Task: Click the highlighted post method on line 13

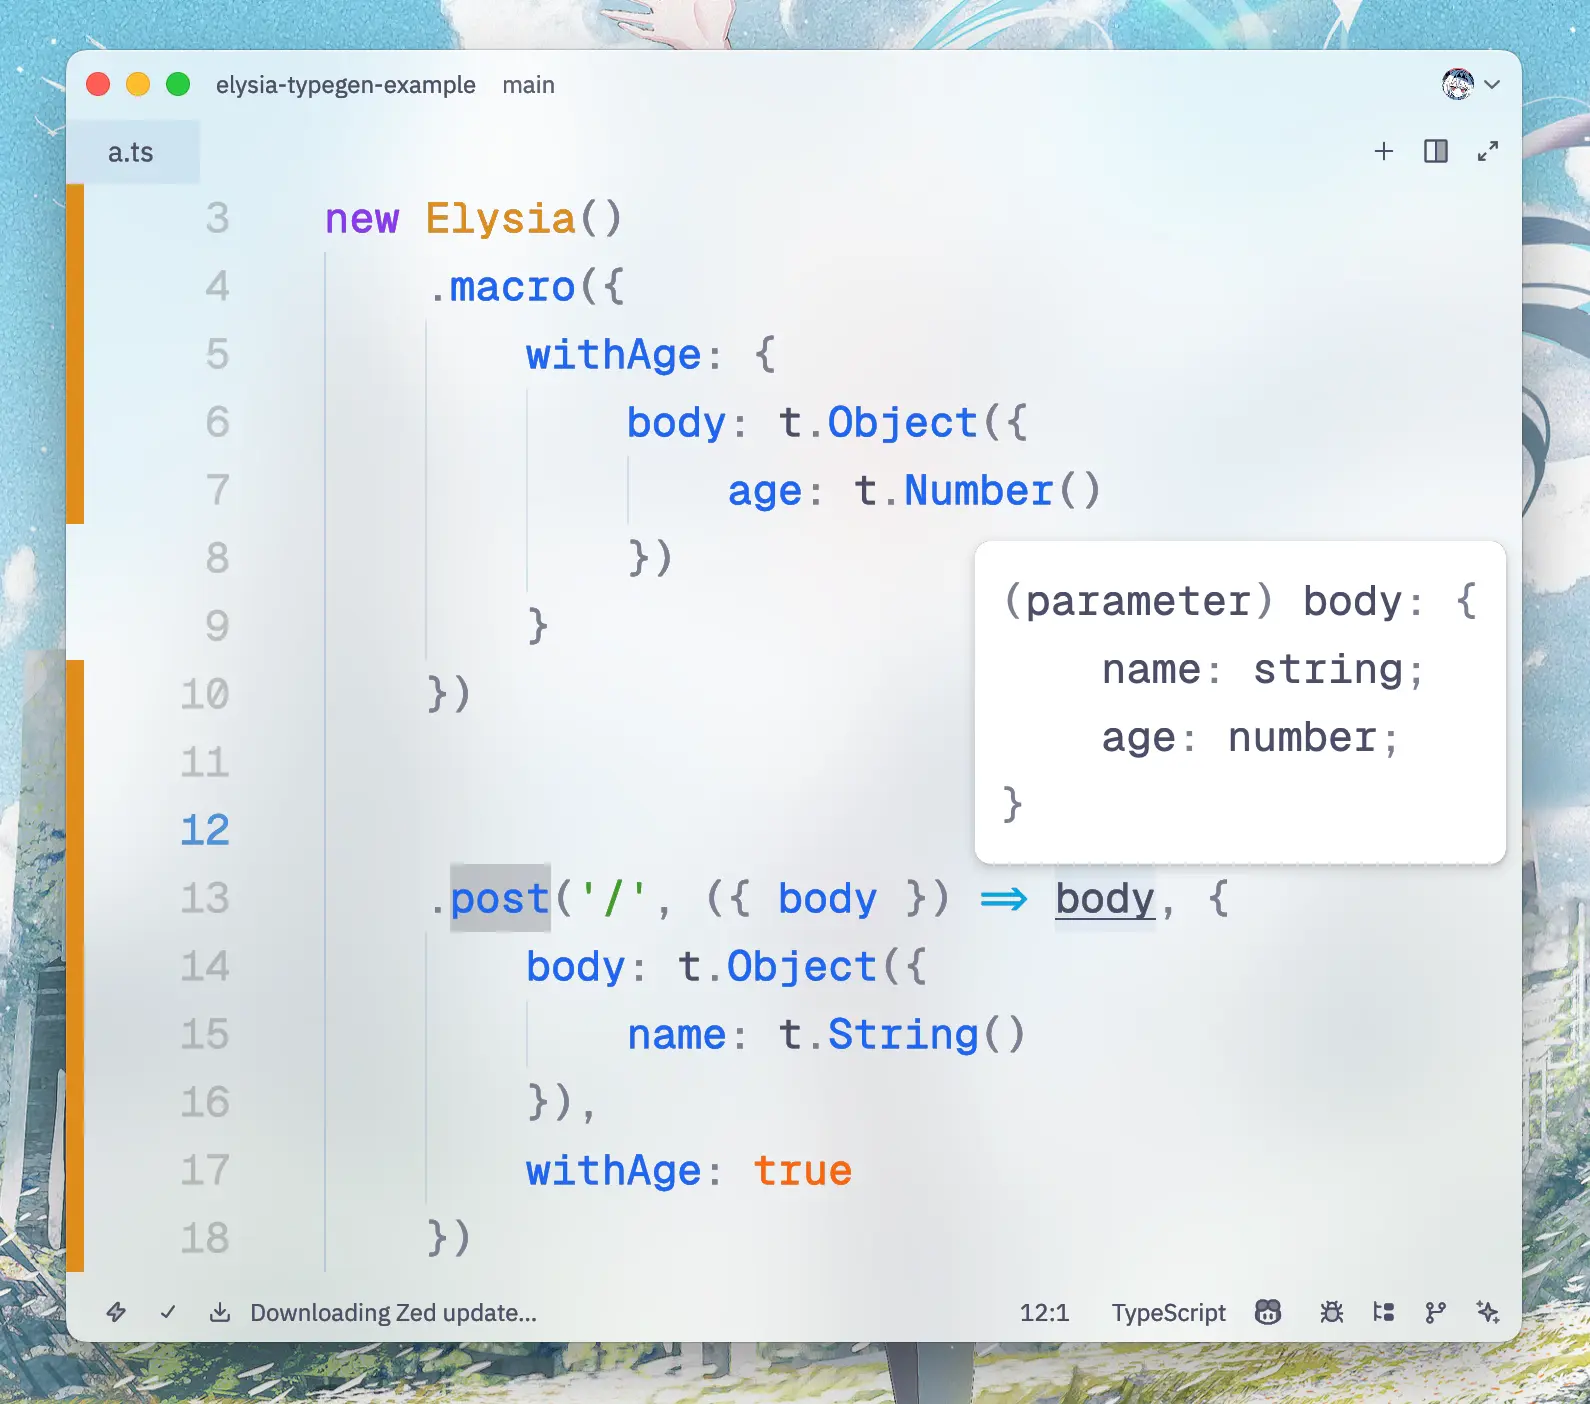Action: [x=500, y=898]
